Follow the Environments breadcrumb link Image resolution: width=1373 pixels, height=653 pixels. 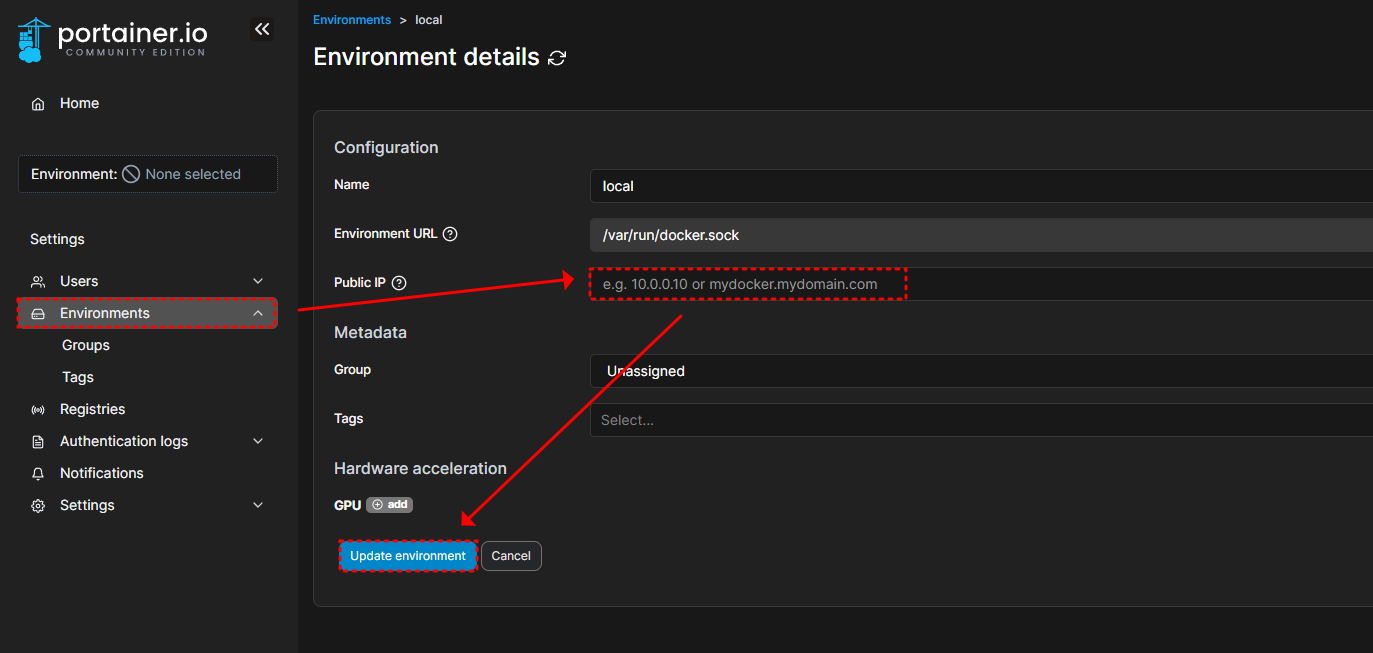tap(352, 20)
